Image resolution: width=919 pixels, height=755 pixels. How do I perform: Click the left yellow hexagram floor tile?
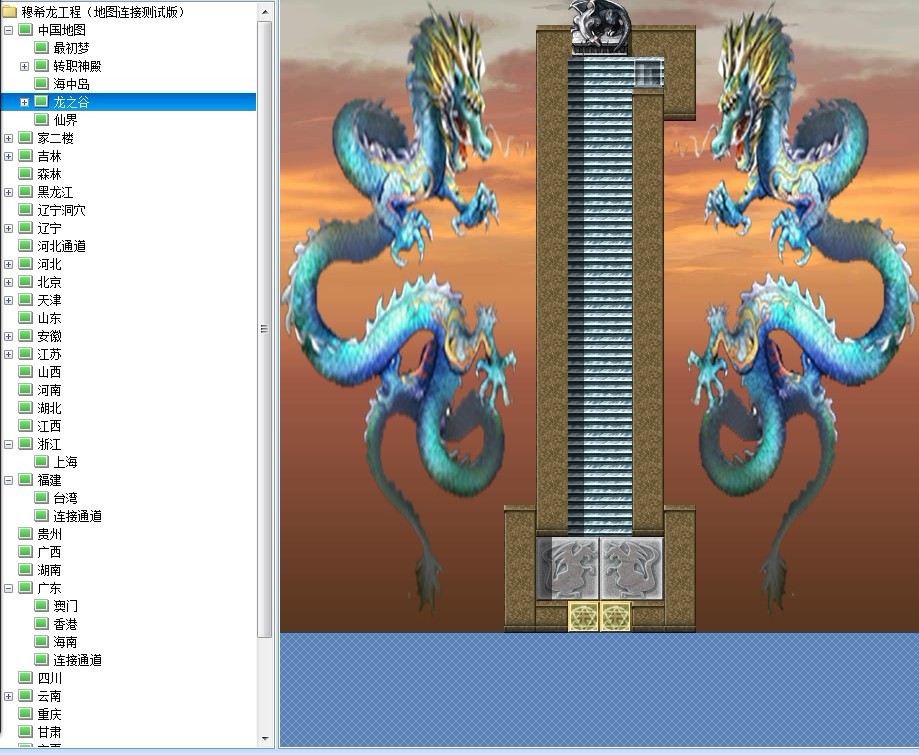point(584,617)
